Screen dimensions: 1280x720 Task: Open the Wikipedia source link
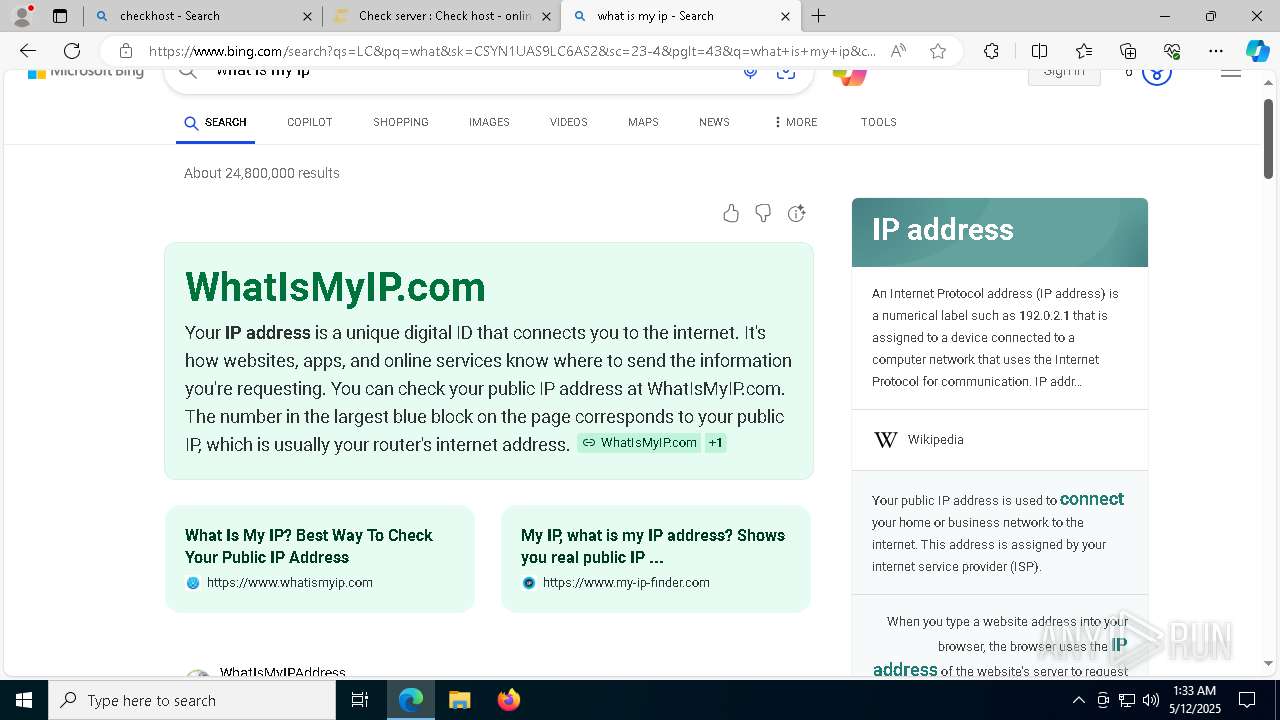point(935,440)
